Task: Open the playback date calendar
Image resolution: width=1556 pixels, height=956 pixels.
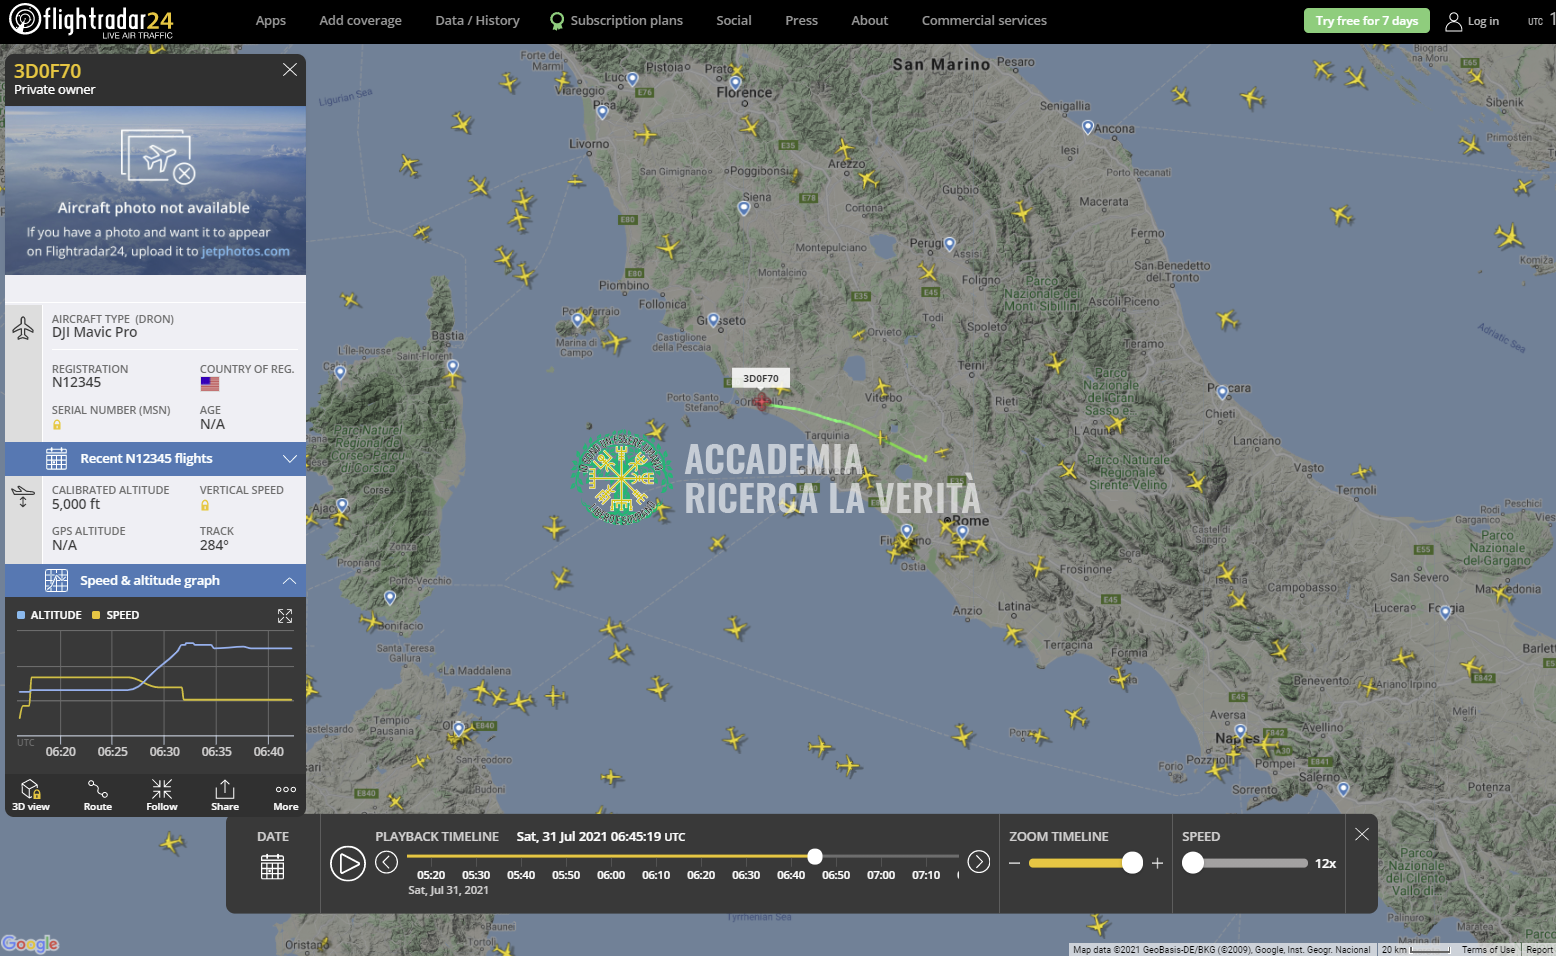Action: tap(272, 867)
